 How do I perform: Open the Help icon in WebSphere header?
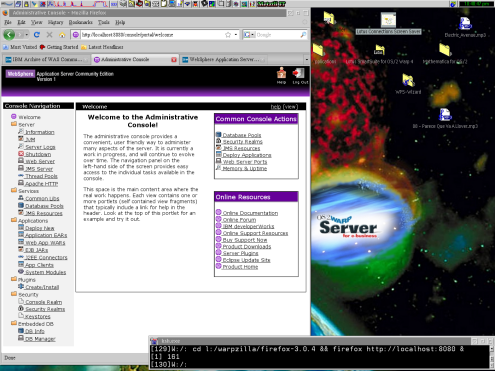[281, 73]
